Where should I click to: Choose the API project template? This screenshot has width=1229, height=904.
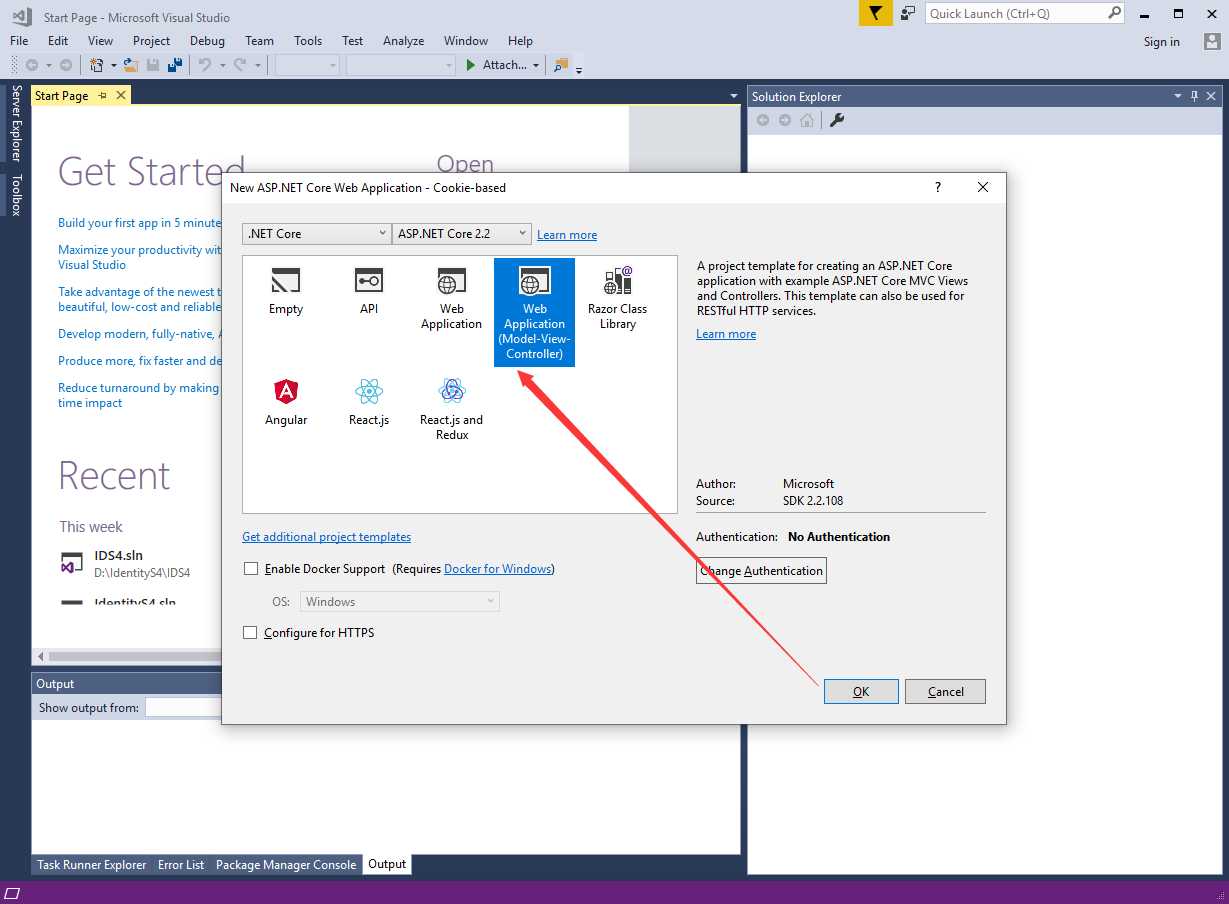pyautogui.click(x=369, y=291)
